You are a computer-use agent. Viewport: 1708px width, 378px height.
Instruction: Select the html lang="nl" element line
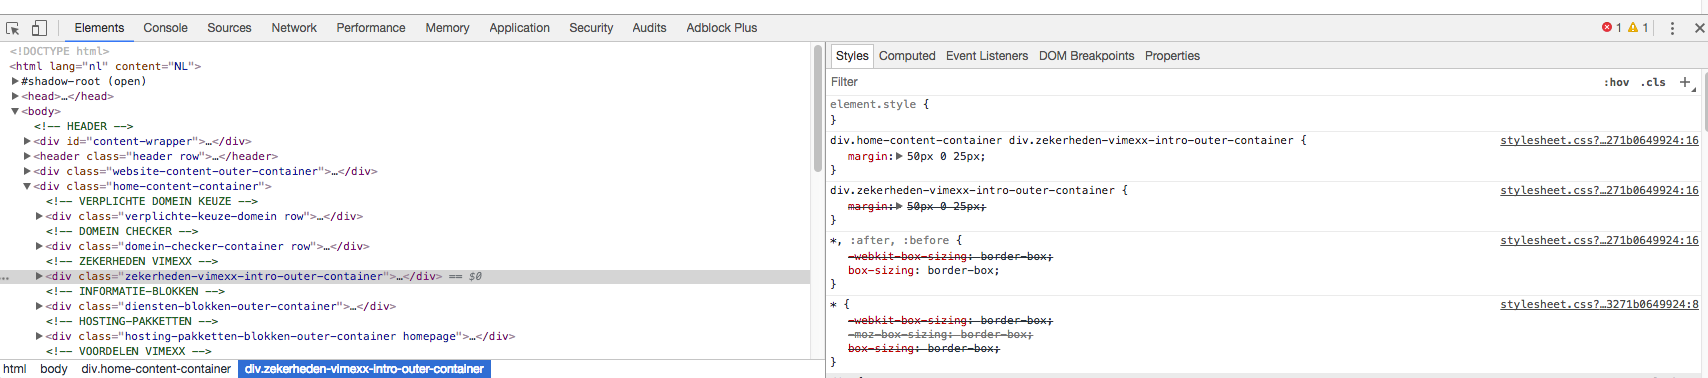(x=106, y=67)
